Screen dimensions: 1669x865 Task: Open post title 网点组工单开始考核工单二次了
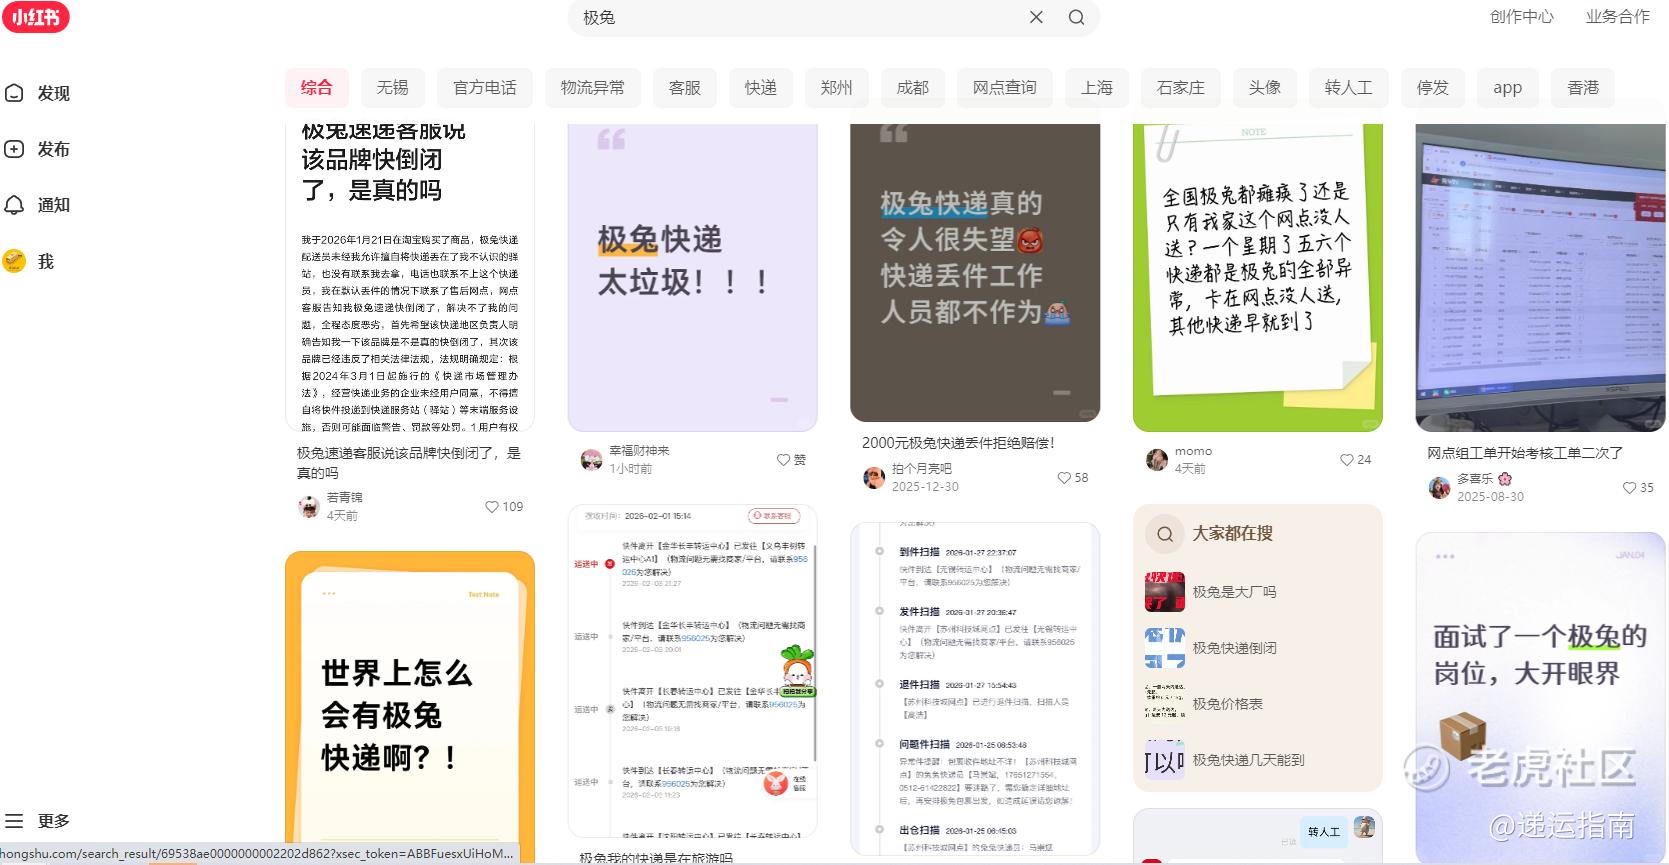click(x=1525, y=453)
